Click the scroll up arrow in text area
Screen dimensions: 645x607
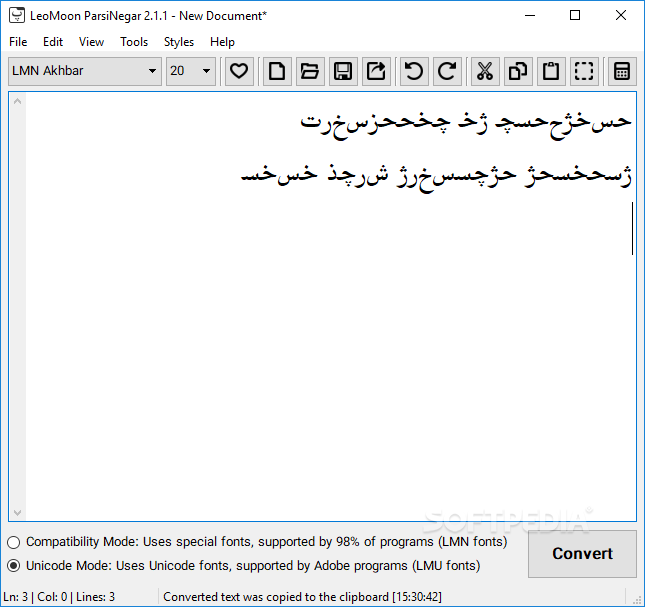tap(17, 101)
